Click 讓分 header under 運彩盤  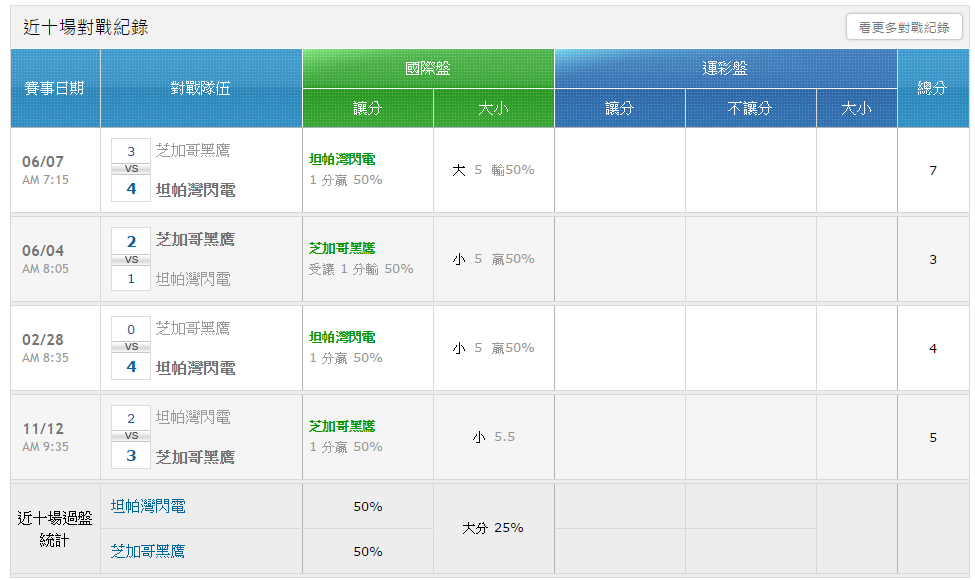point(619,109)
